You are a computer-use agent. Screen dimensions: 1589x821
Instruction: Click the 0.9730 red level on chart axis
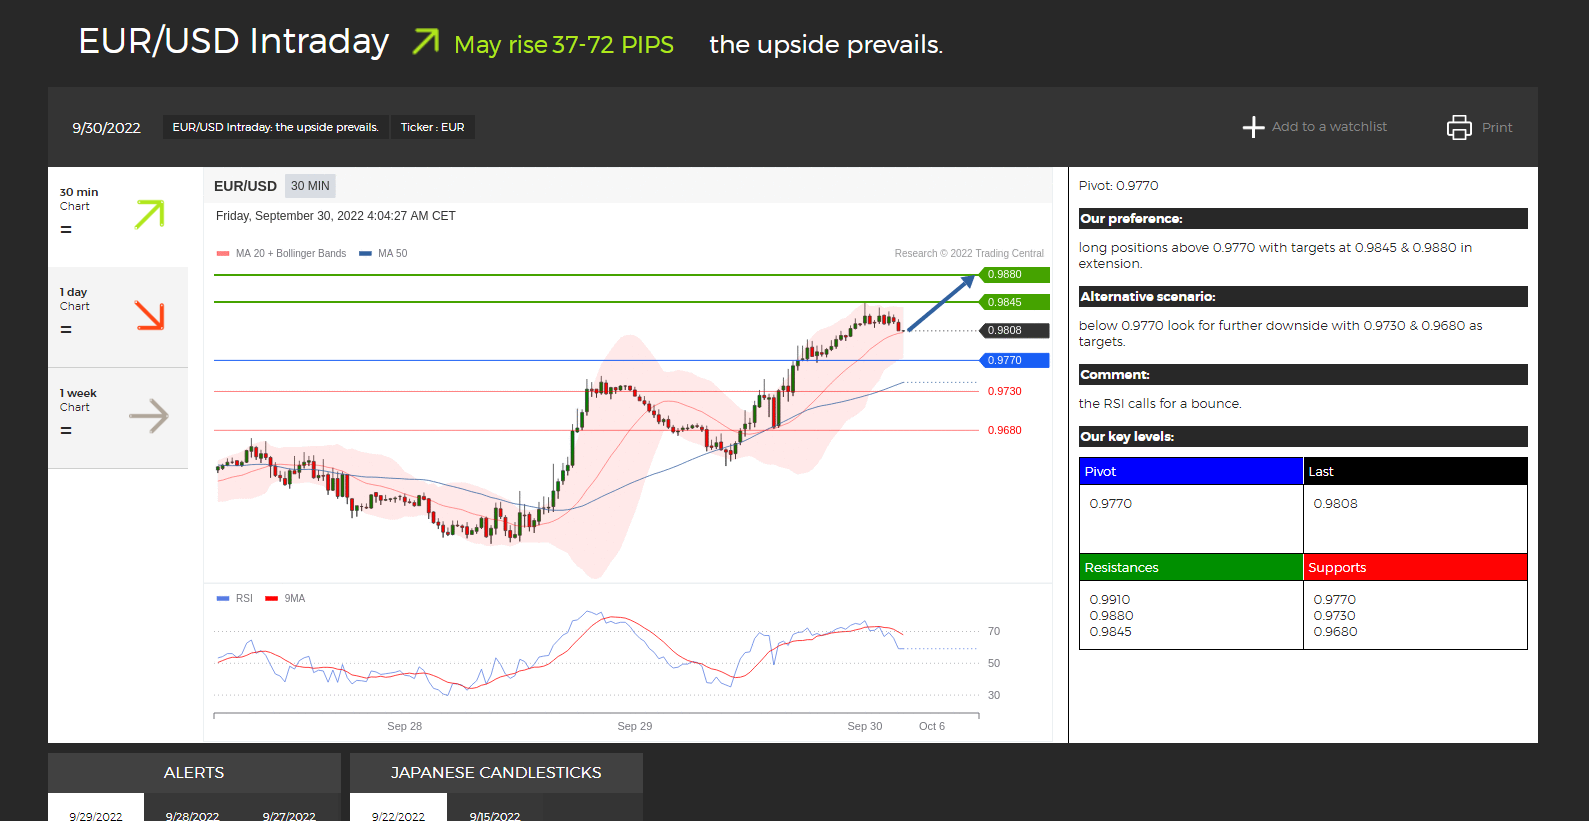click(1005, 391)
